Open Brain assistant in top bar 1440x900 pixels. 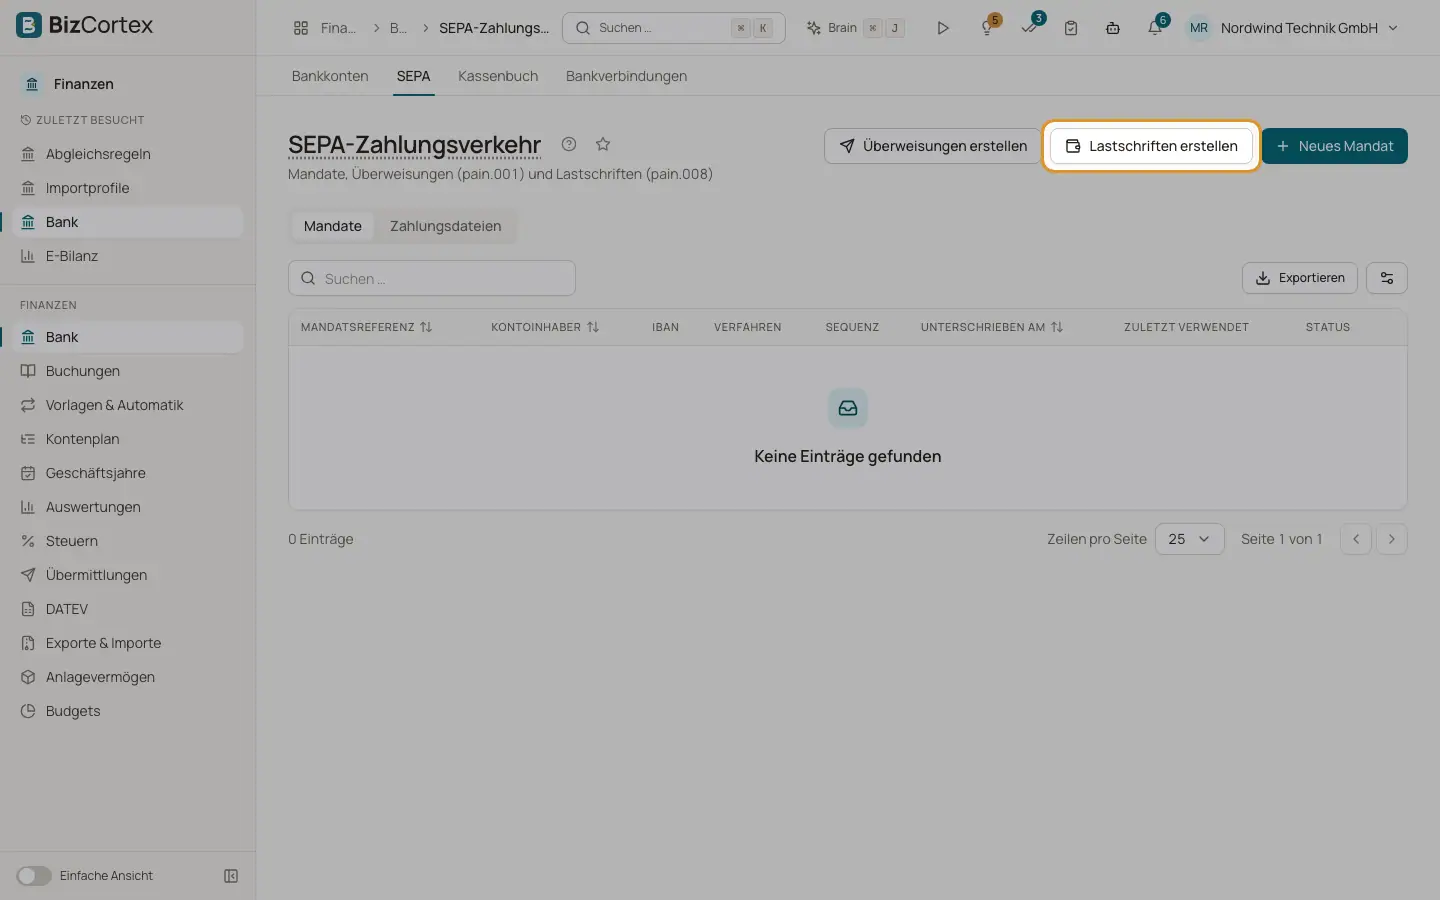(x=855, y=28)
